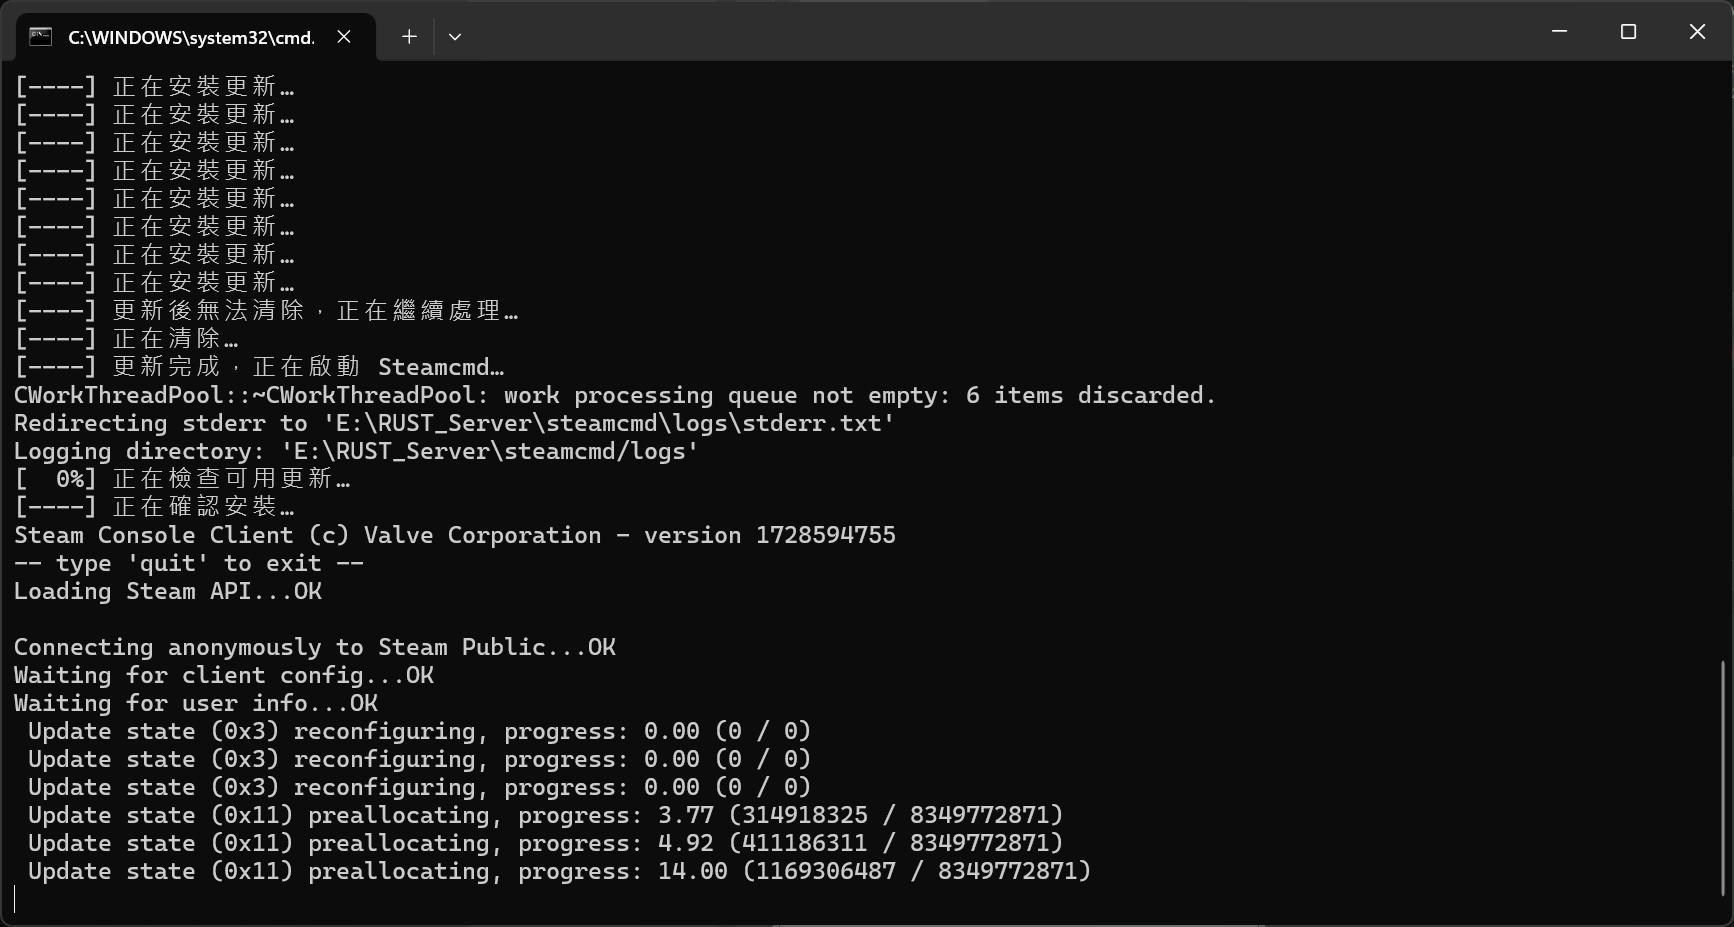This screenshot has width=1734, height=927.
Task: Minimize the terminal window
Action: pos(1560,31)
